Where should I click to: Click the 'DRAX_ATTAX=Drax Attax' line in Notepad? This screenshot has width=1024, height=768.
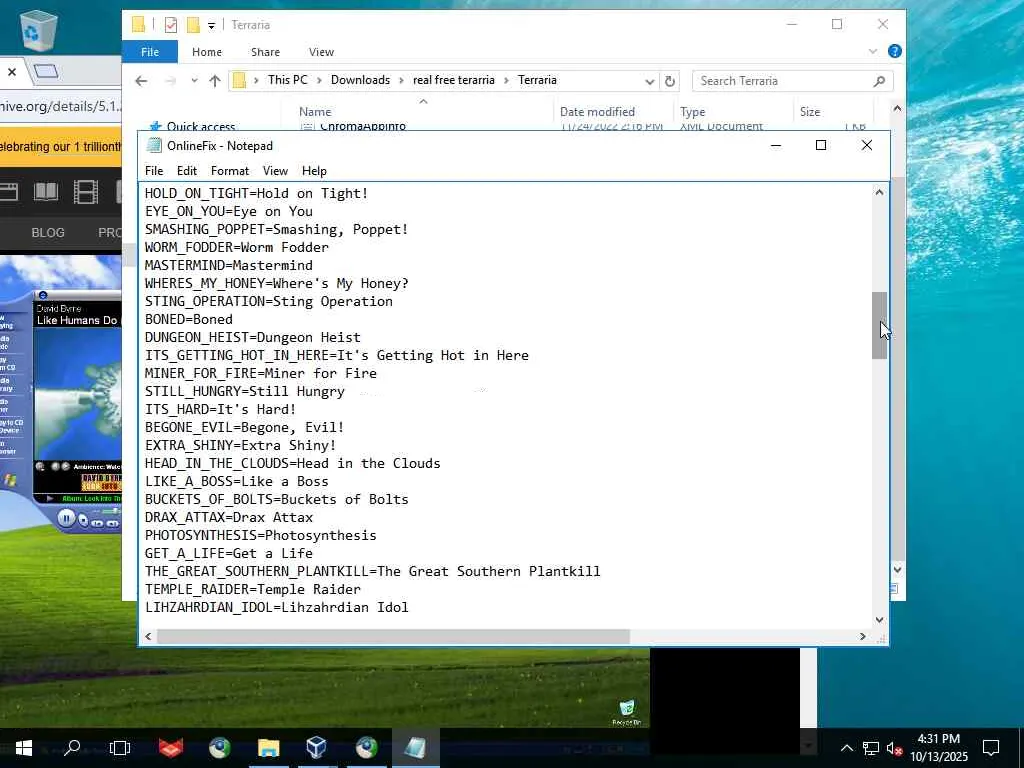[x=229, y=517]
